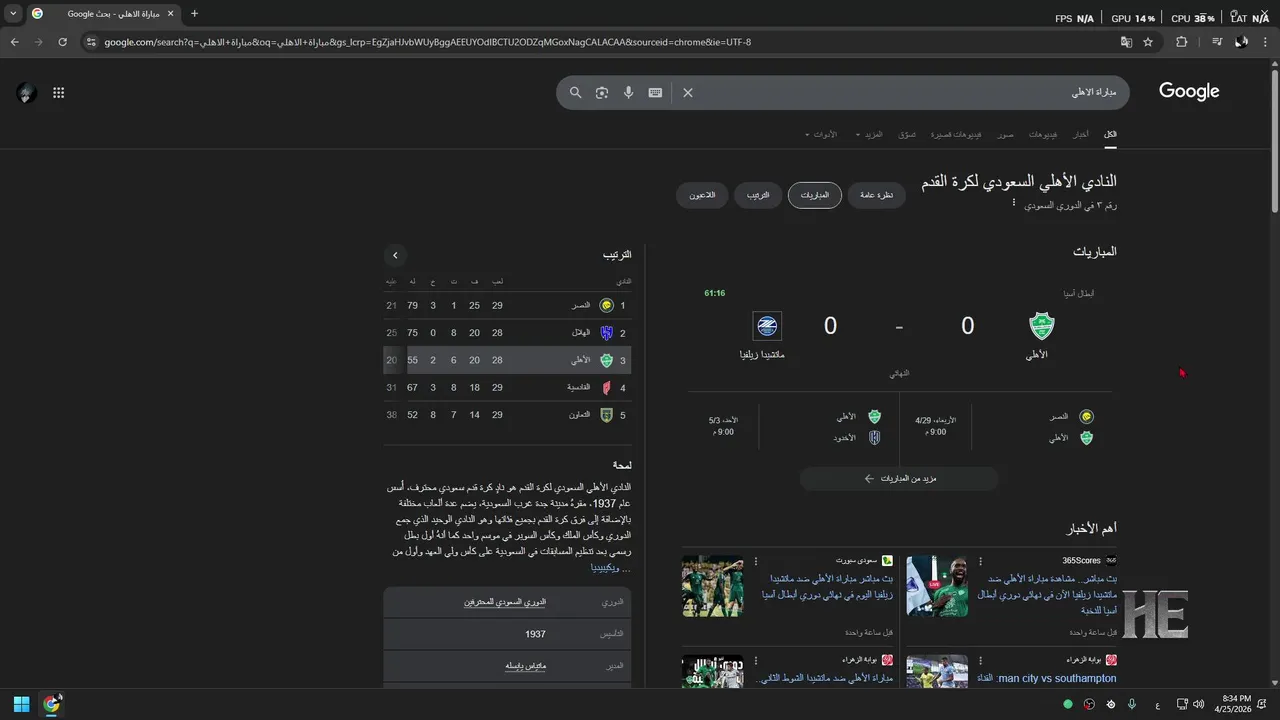1280x720 pixels.
Task: Select the الترتيب (Standings) chip
Action: pos(758,196)
